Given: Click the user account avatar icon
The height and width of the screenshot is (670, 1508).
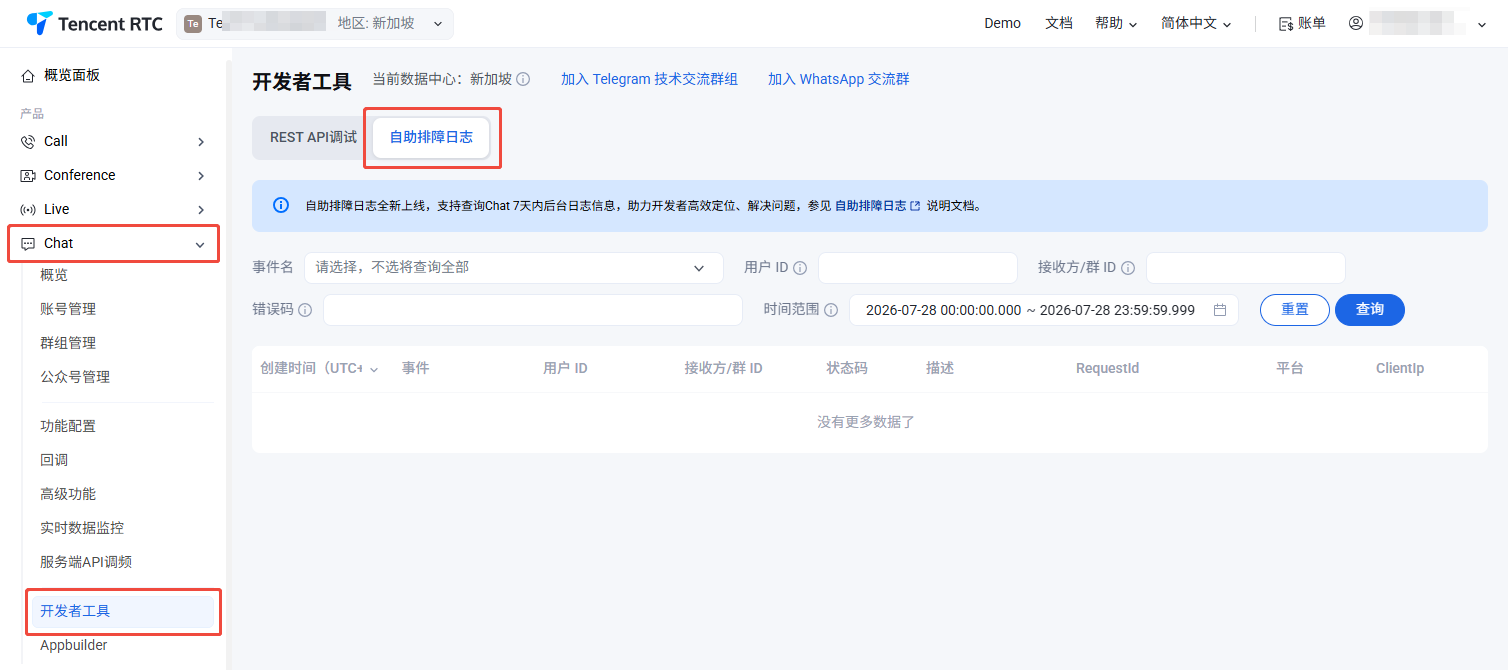Looking at the screenshot, I should click(1356, 23).
